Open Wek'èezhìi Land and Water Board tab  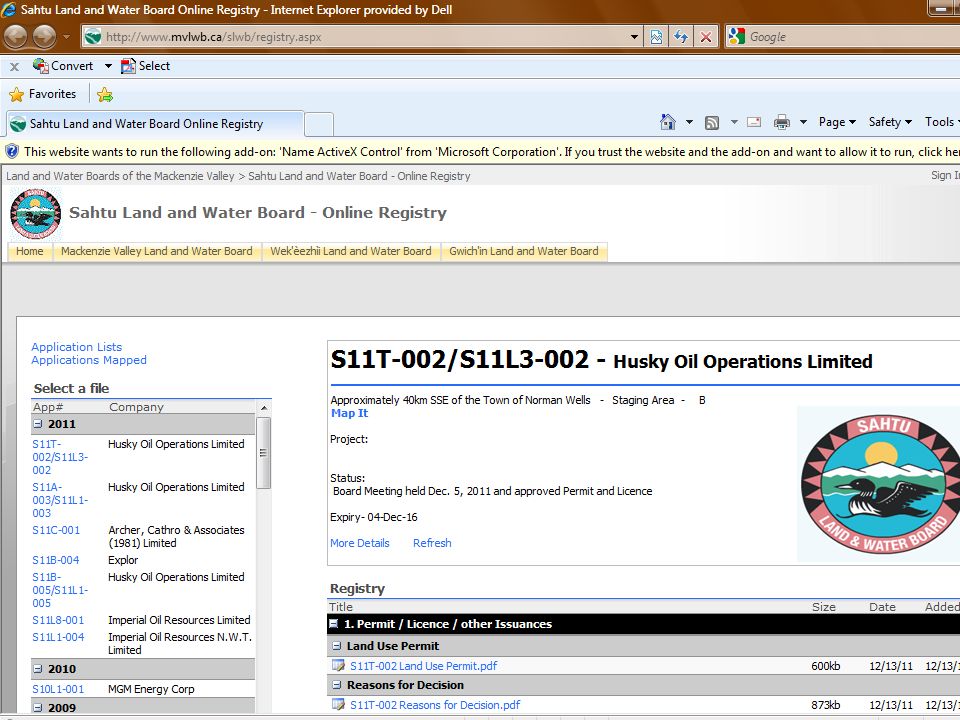click(x=351, y=251)
